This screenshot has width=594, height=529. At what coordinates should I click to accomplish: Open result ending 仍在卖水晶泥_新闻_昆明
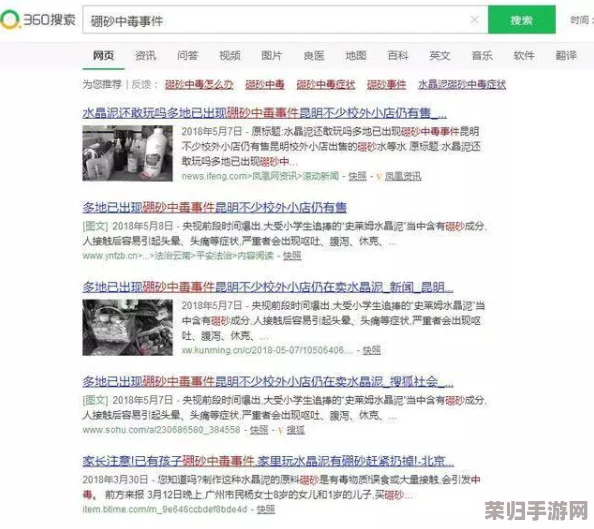point(268,287)
